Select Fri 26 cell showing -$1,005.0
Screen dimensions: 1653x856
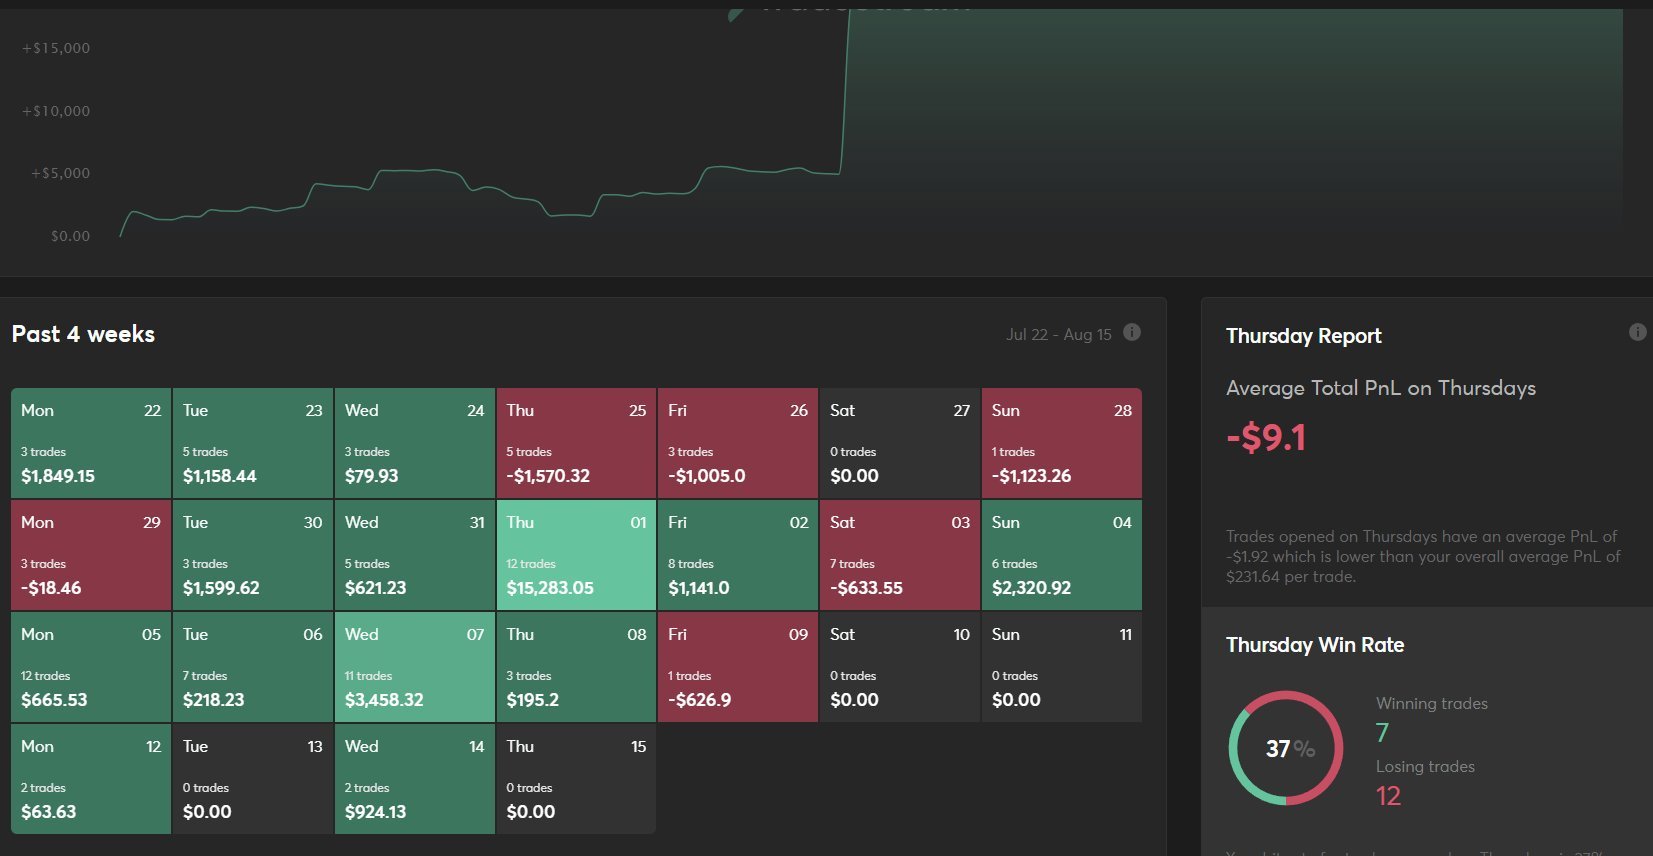(x=738, y=443)
